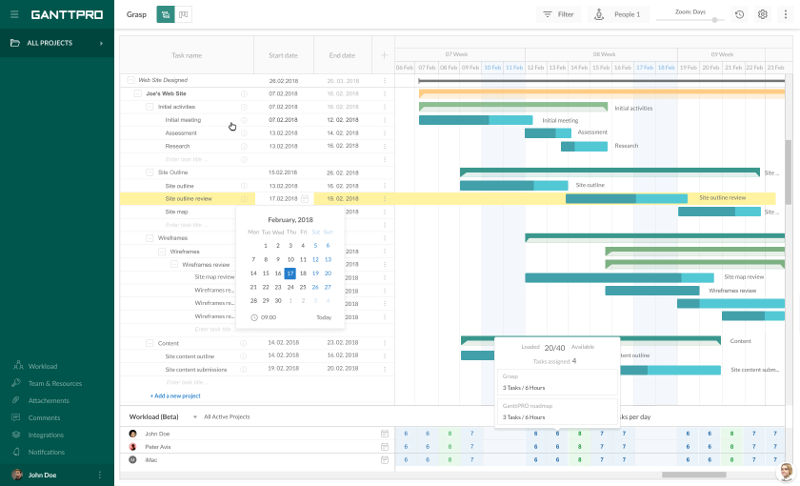Open Notifcations in sidebar
This screenshot has width=800, height=486.
point(46,452)
